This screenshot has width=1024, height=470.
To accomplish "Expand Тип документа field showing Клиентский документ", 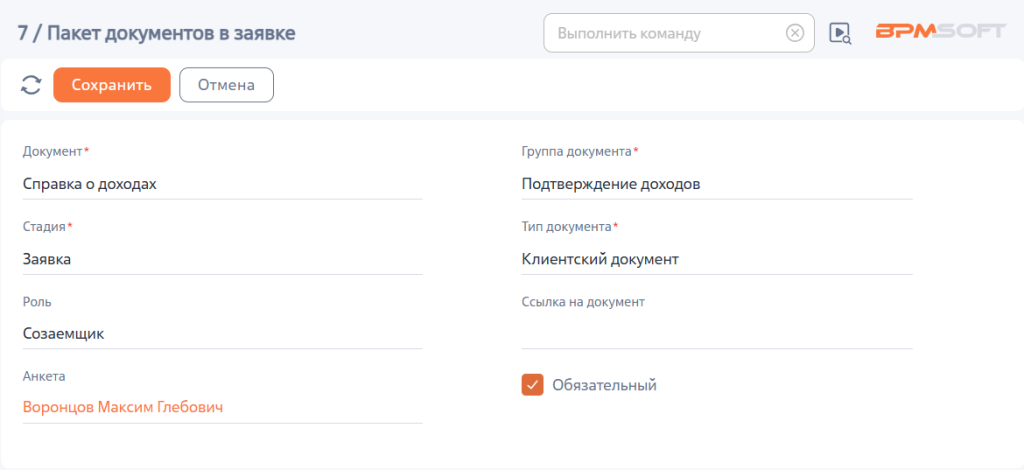I will [717, 260].
